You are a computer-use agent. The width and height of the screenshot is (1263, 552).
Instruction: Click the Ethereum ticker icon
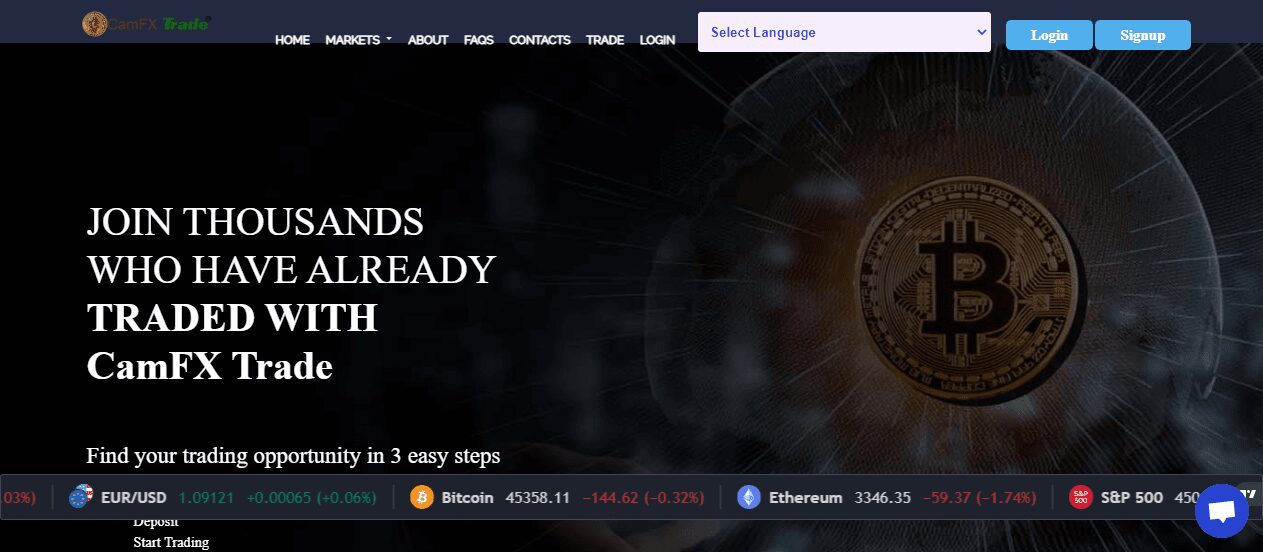point(749,497)
